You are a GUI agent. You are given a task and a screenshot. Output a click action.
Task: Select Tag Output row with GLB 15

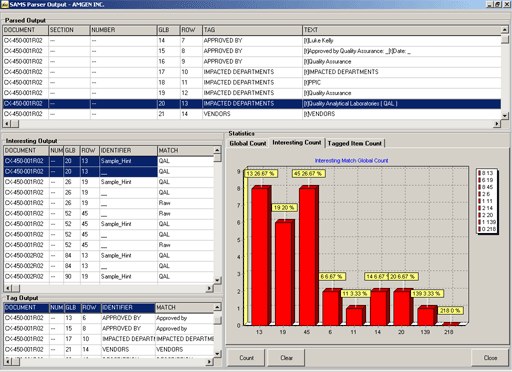(109, 329)
